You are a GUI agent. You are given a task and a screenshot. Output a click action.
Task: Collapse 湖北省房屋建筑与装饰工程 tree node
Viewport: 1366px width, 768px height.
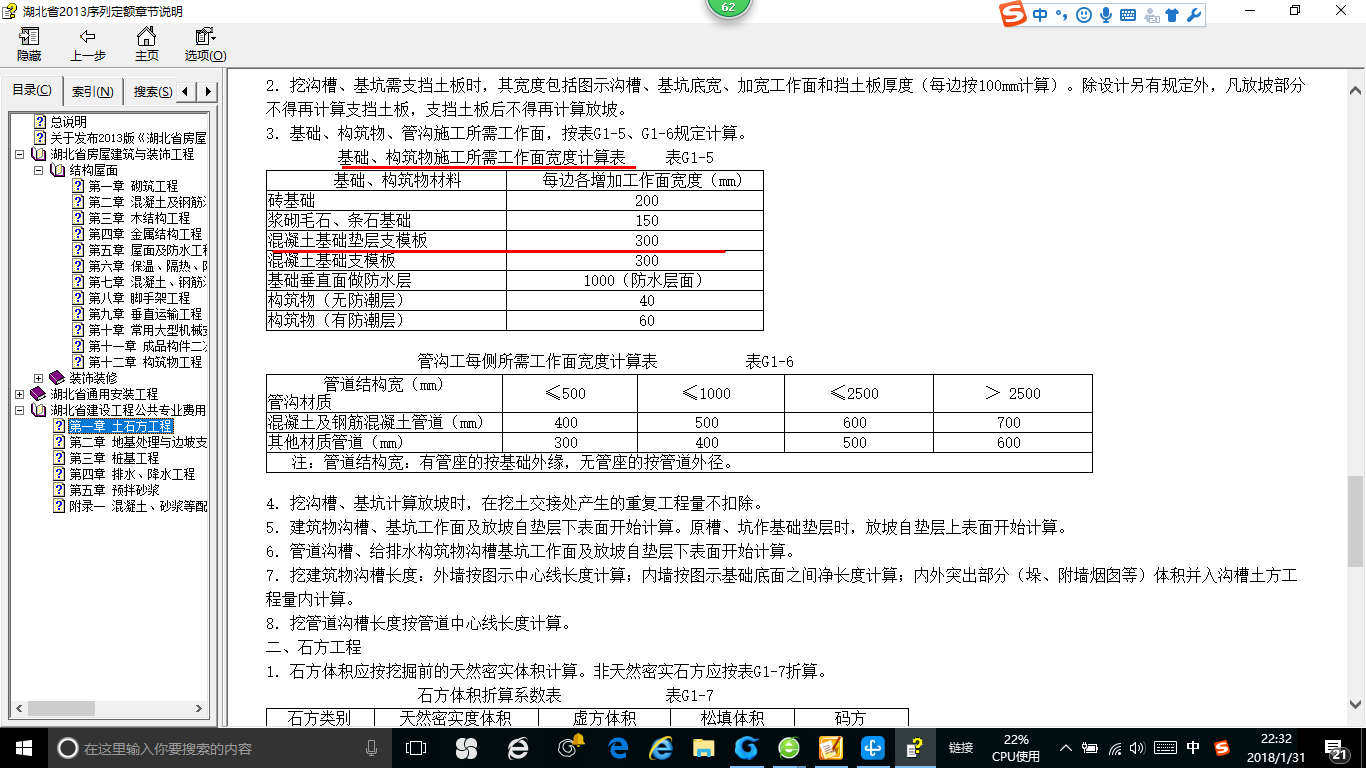pos(21,155)
